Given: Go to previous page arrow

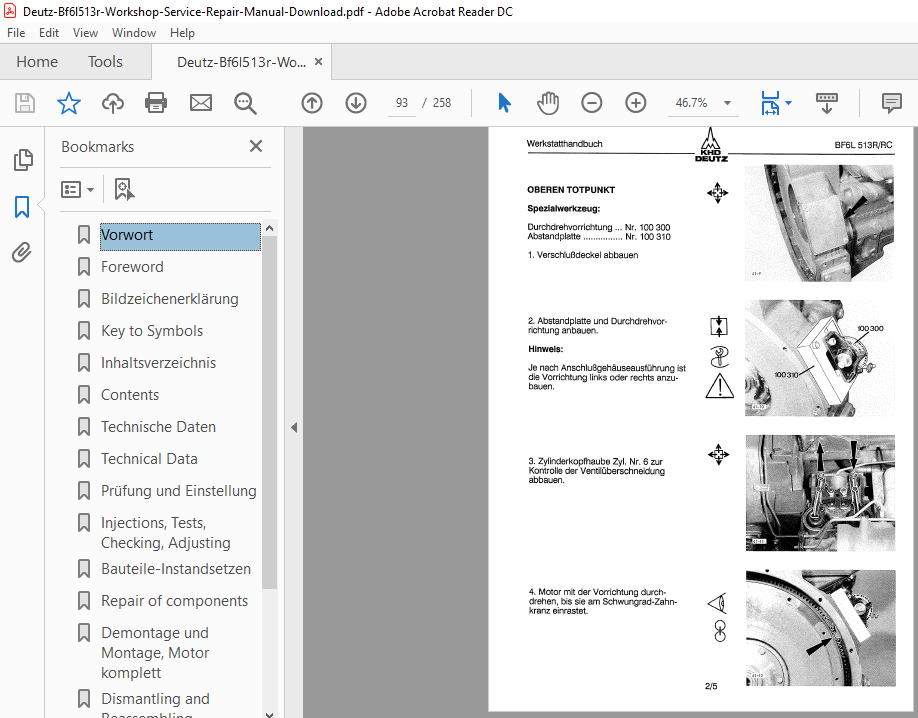Looking at the screenshot, I should [312, 103].
